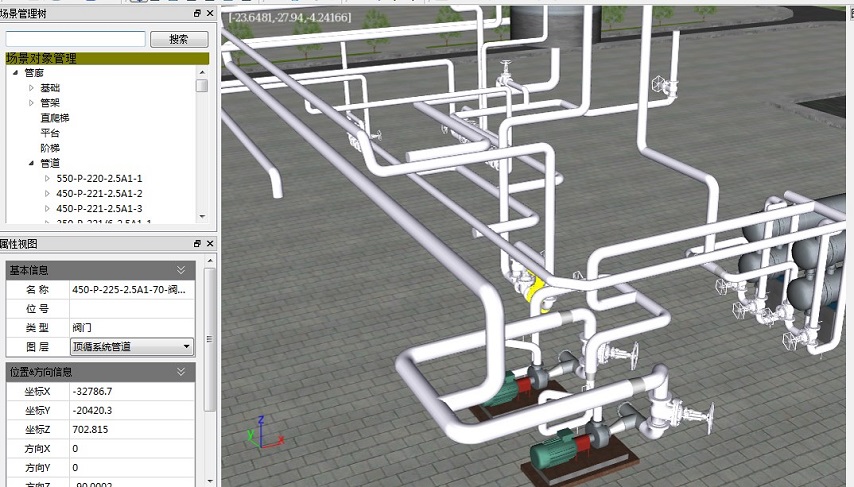The height and width of the screenshot is (487, 854).
Task: Float the 场景管理树 panel with the undock icon
Action: point(197,14)
